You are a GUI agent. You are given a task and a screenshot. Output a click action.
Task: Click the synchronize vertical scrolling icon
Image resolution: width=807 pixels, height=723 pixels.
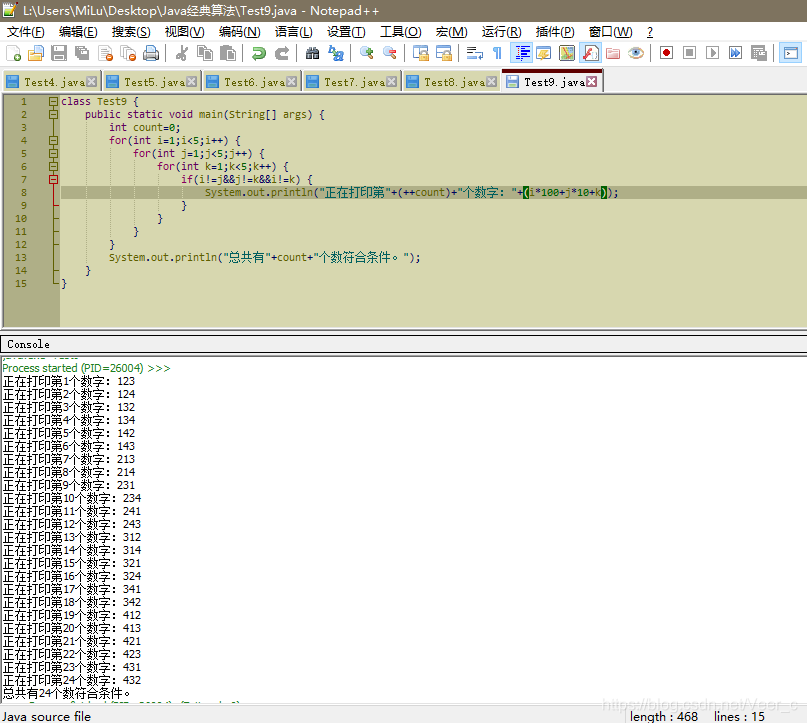click(x=420, y=53)
